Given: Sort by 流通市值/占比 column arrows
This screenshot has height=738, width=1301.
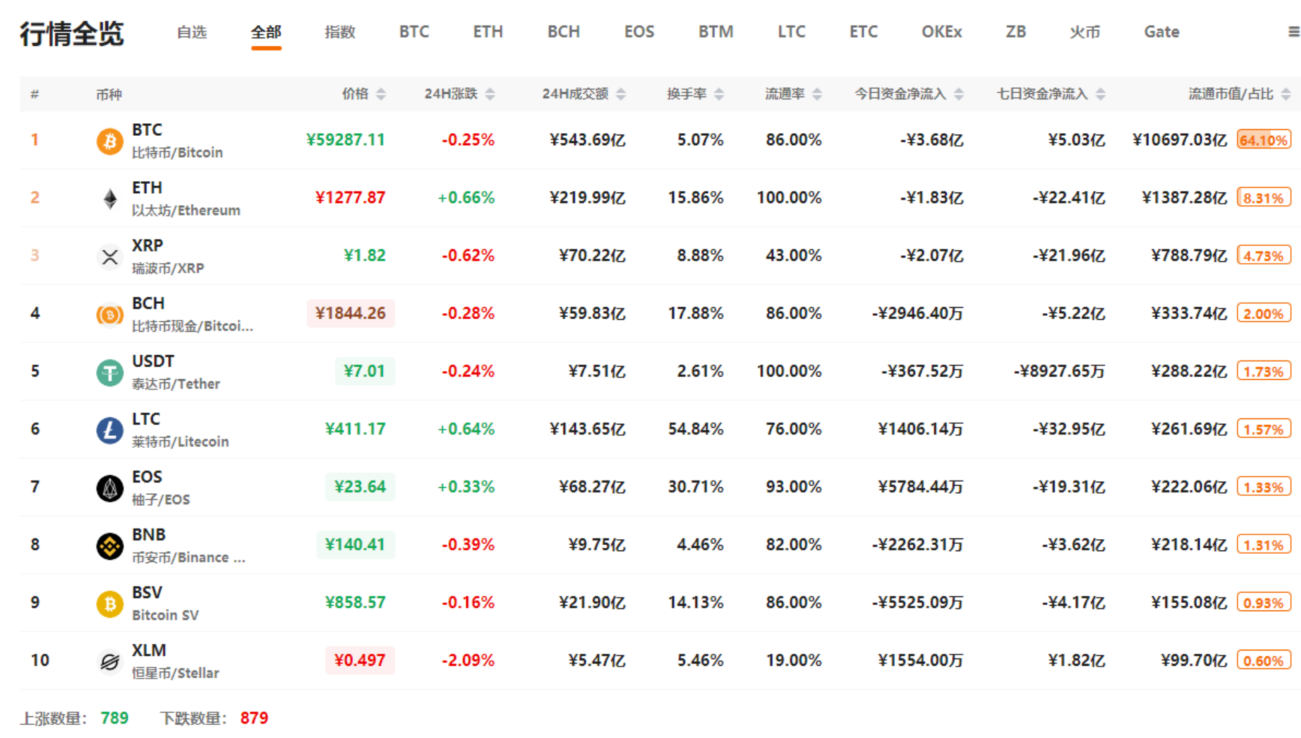Looking at the screenshot, I should click(1285, 94).
